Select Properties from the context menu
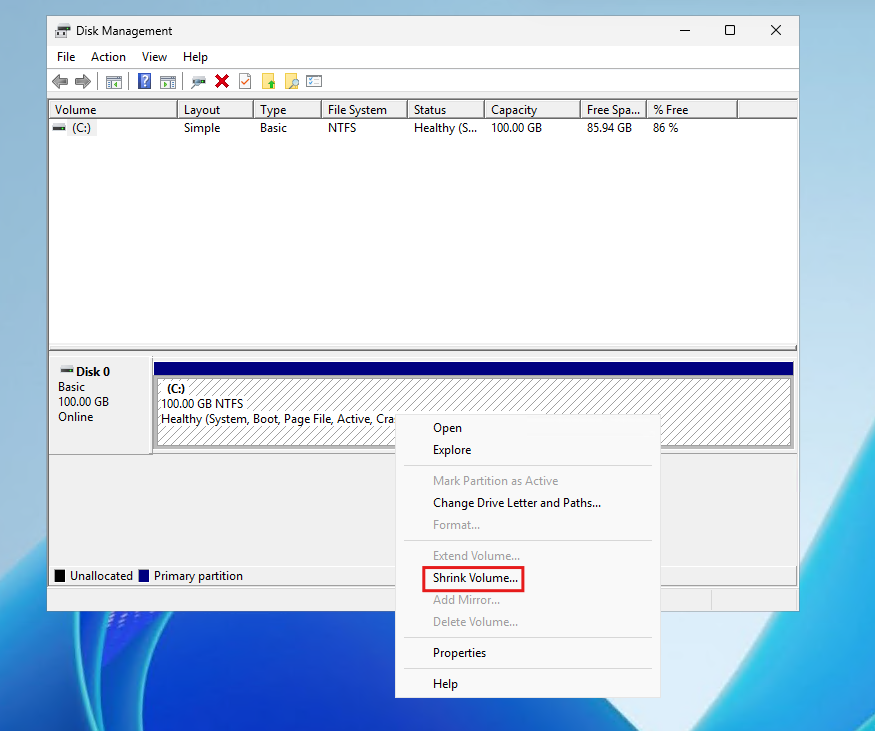The width and height of the screenshot is (875, 731). pyautogui.click(x=459, y=653)
